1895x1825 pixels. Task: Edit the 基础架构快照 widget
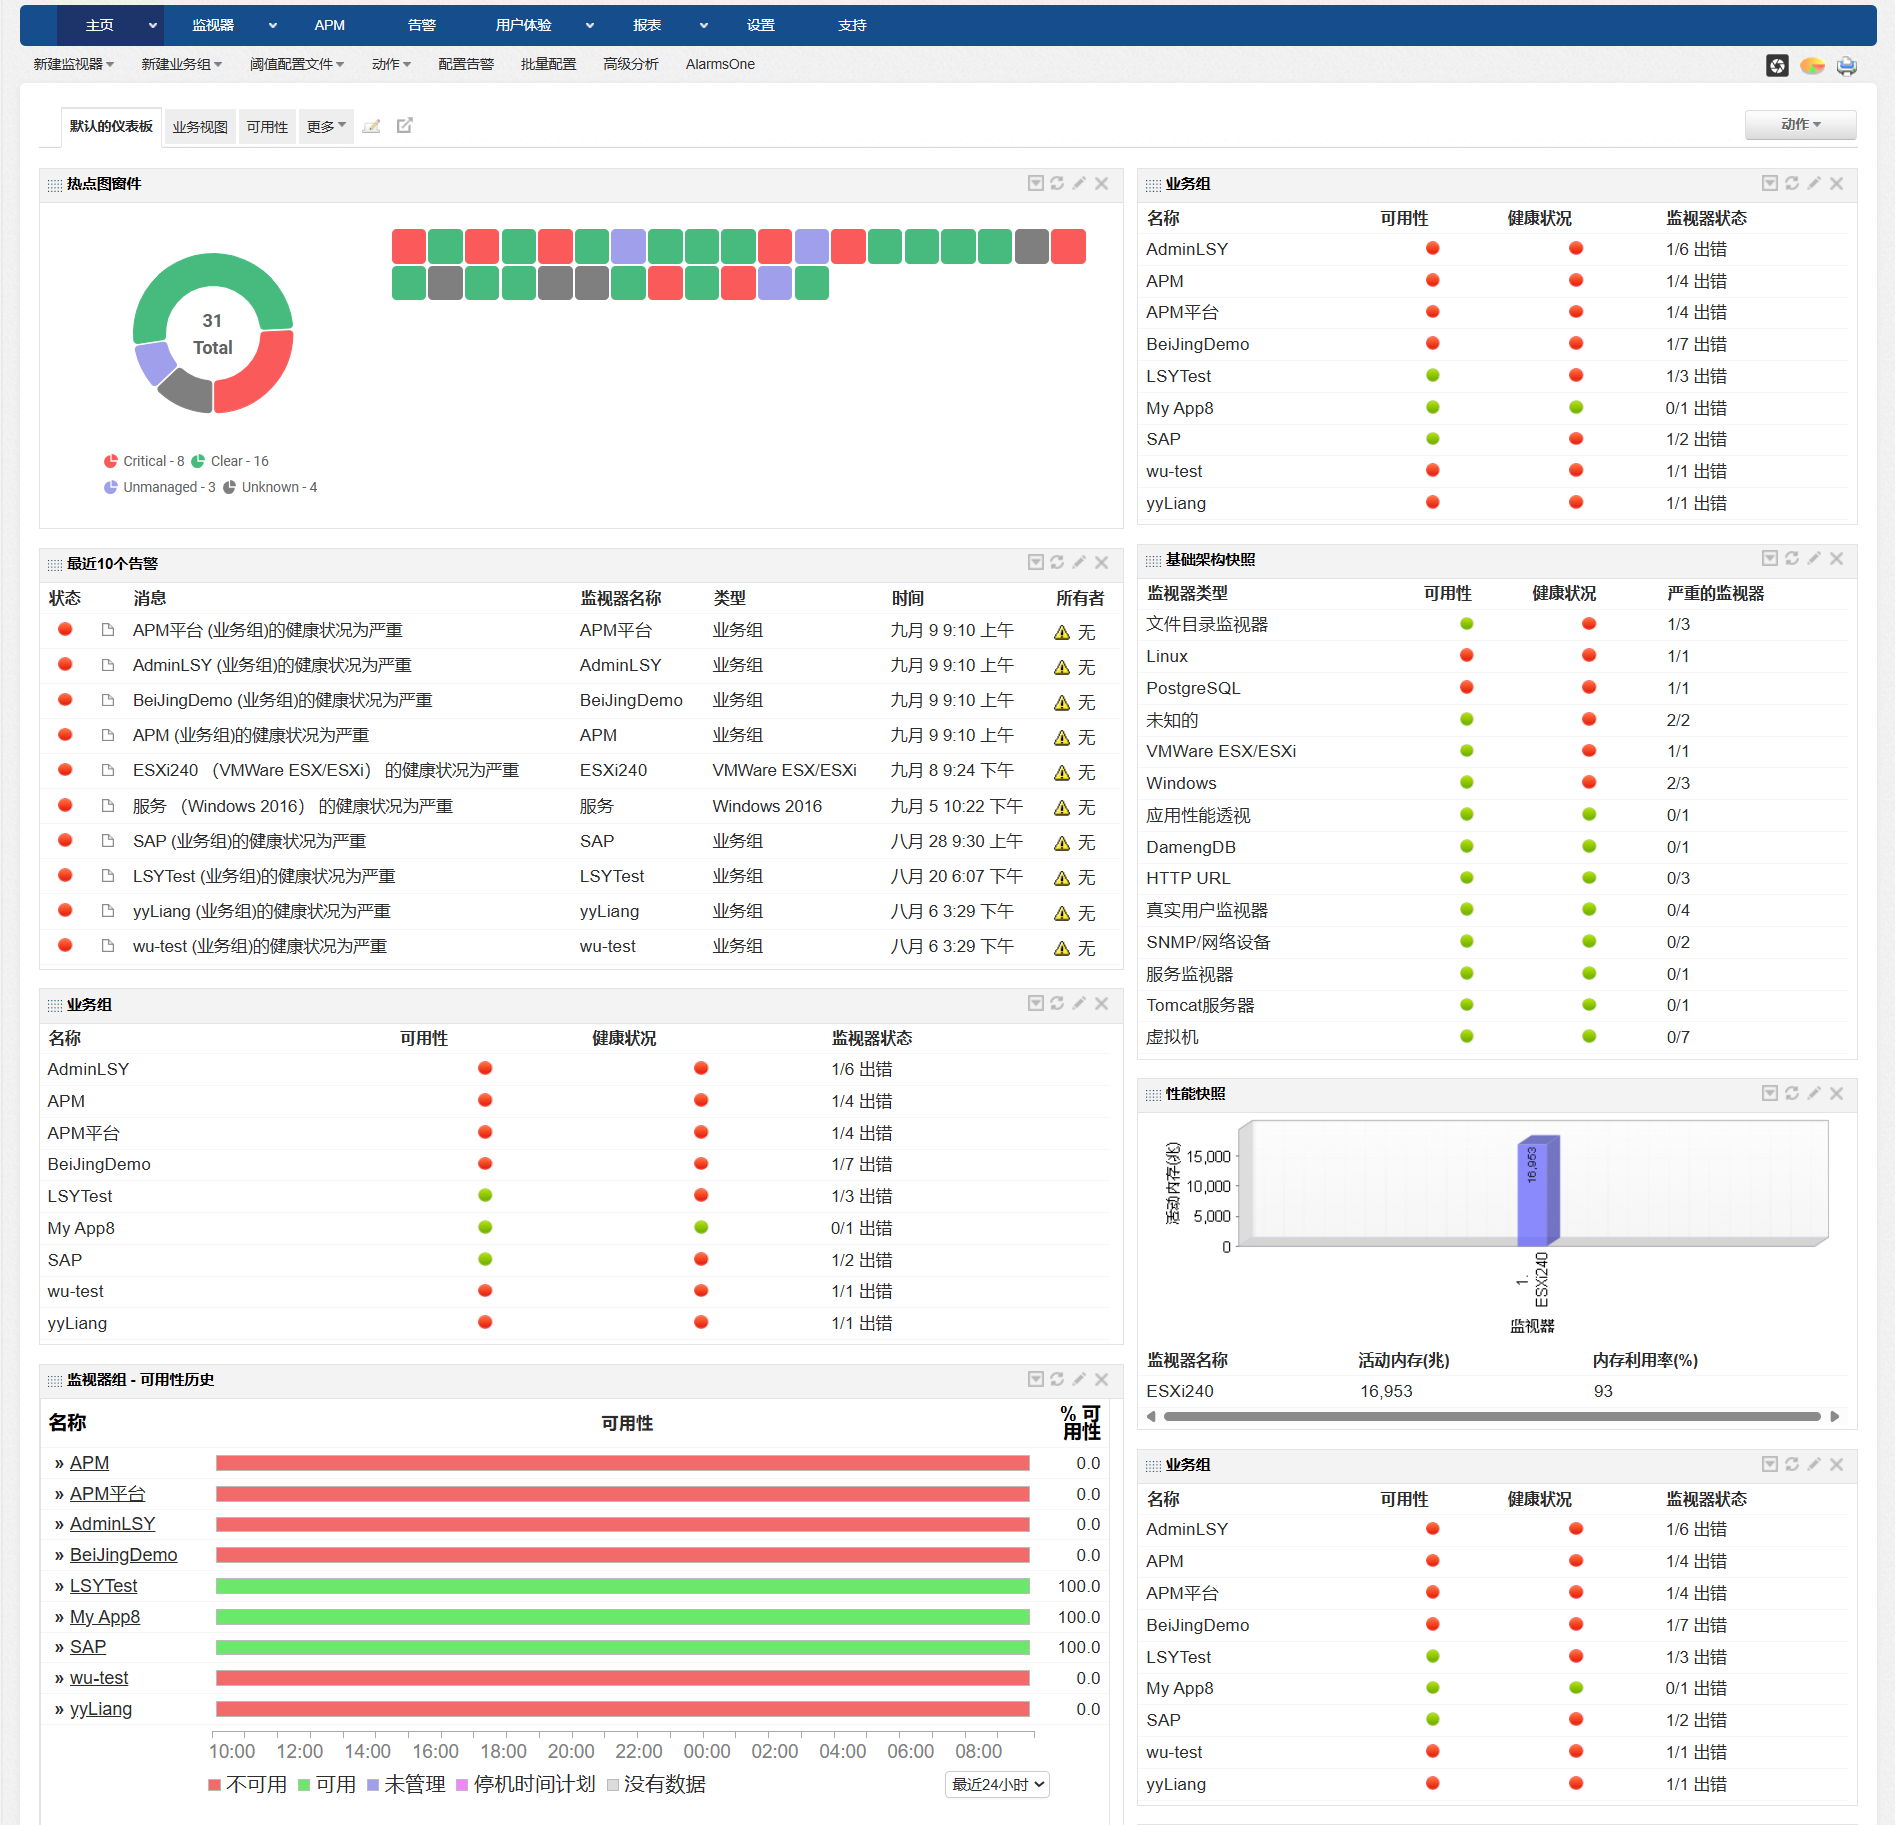point(1814,558)
